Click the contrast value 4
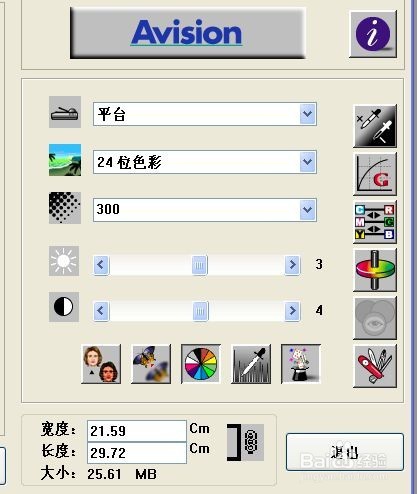This screenshot has width=417, height=494. [x=319, y=310]
